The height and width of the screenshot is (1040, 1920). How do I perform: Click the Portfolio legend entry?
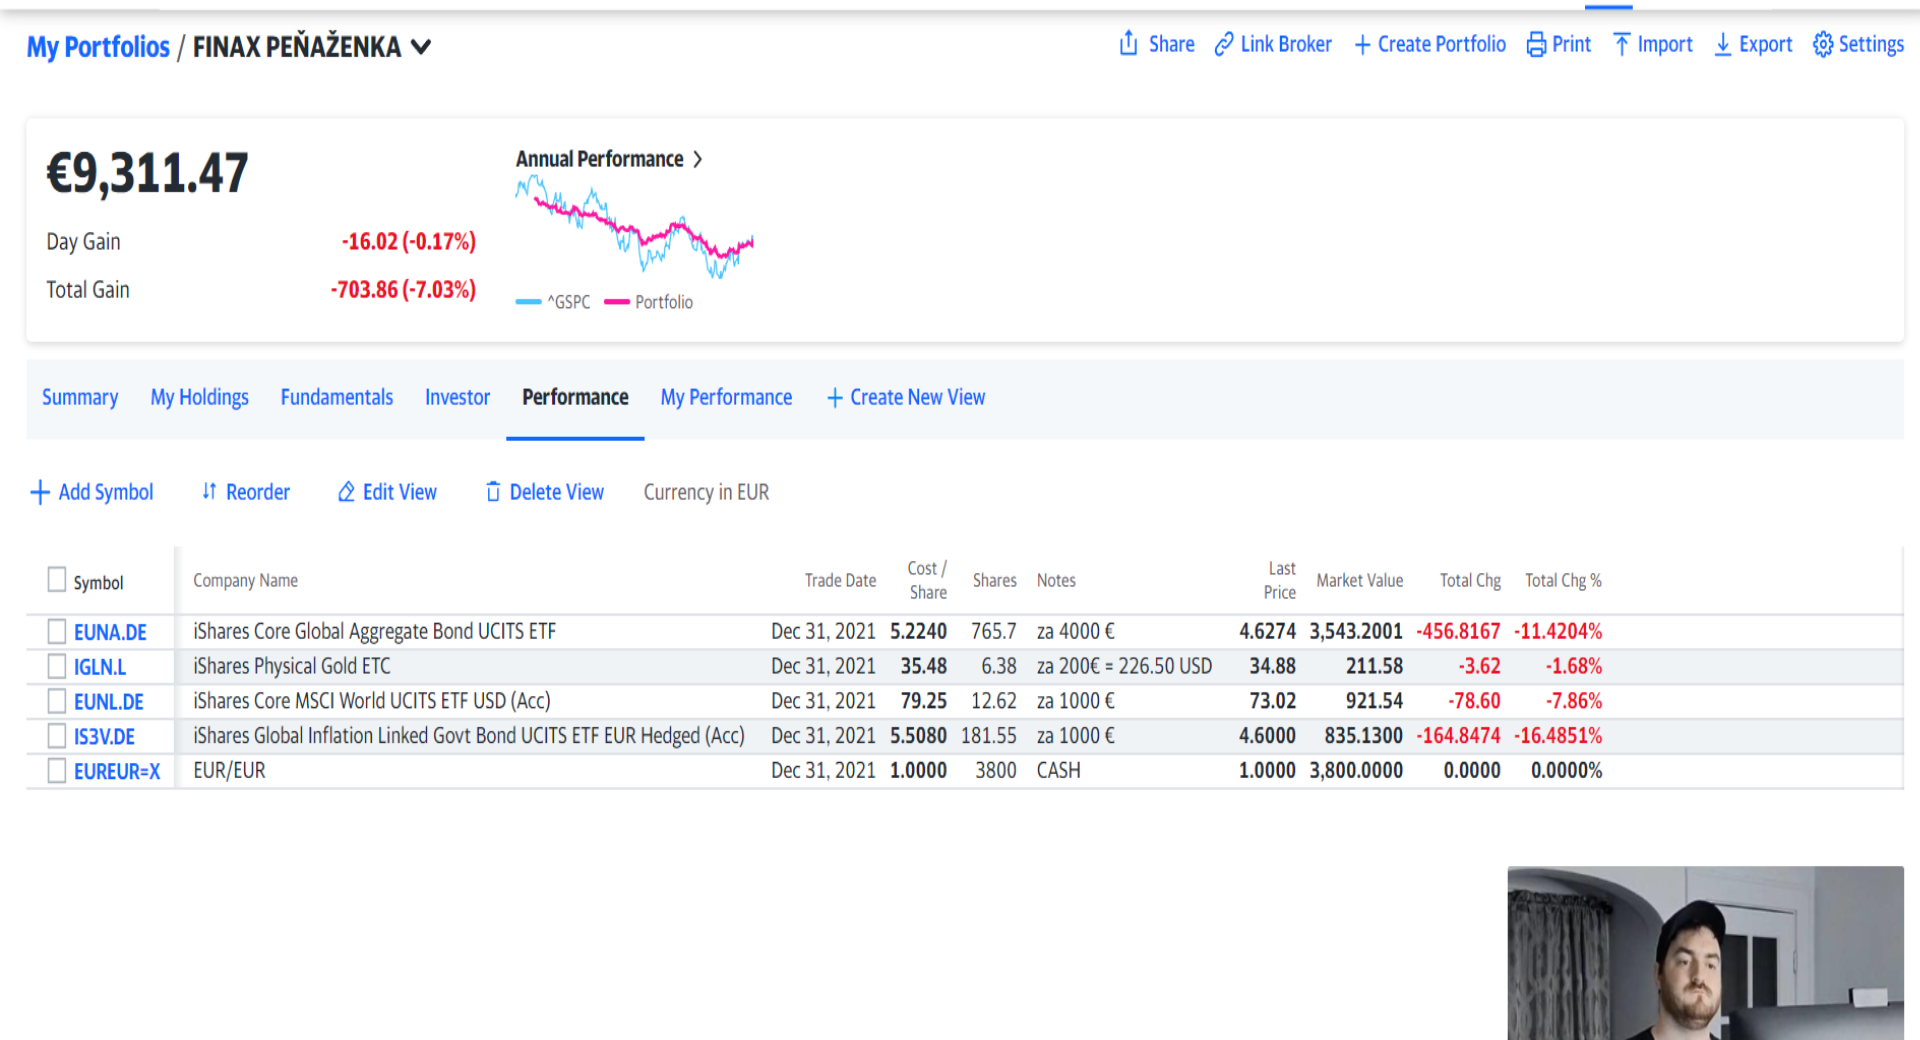click(x=649, y=302)
